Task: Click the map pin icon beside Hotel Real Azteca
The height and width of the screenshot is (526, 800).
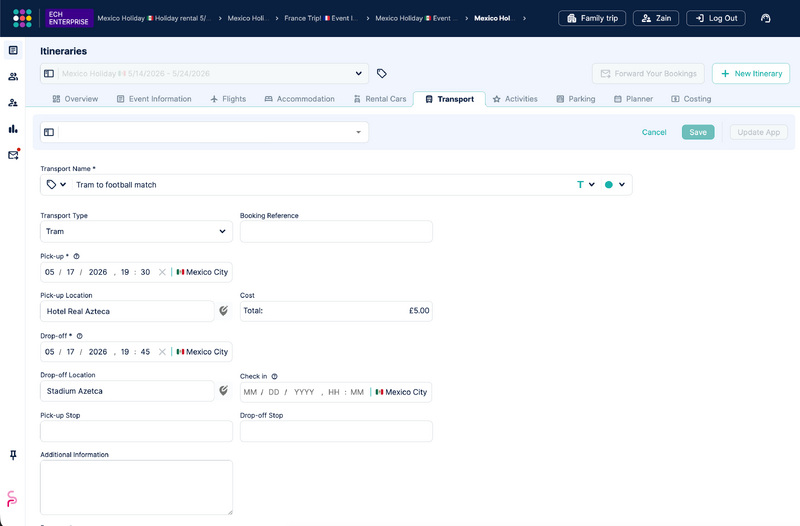Action: coord(223,311)
